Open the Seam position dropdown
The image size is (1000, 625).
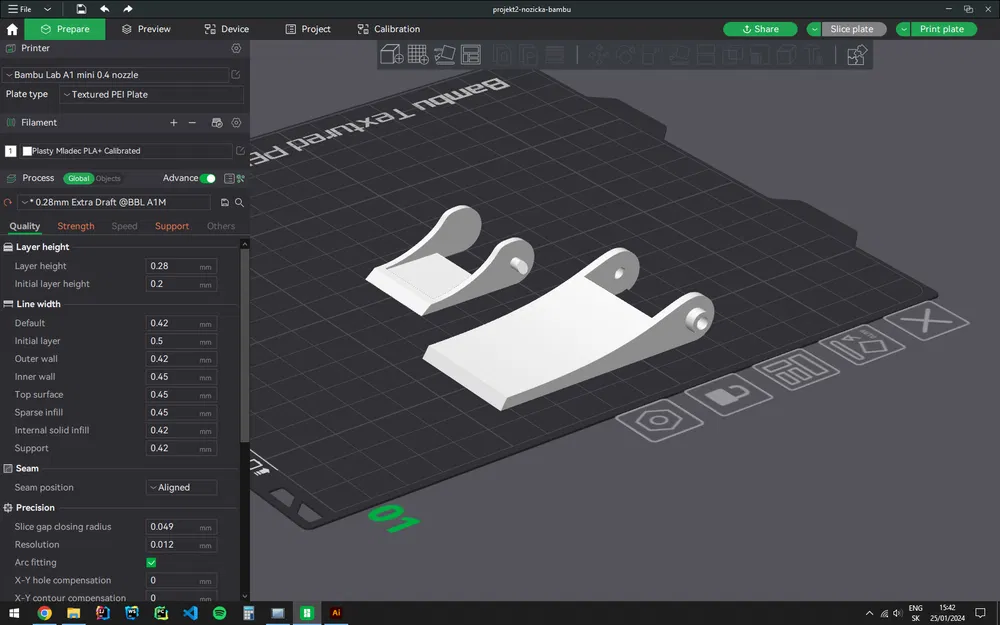(x=181, y=488)
